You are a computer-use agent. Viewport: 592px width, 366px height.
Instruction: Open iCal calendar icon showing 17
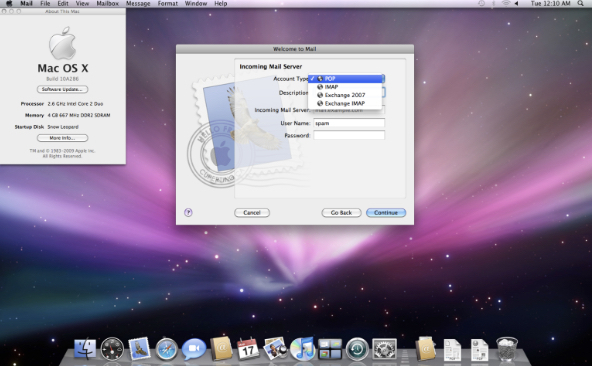tap(248, 348)
